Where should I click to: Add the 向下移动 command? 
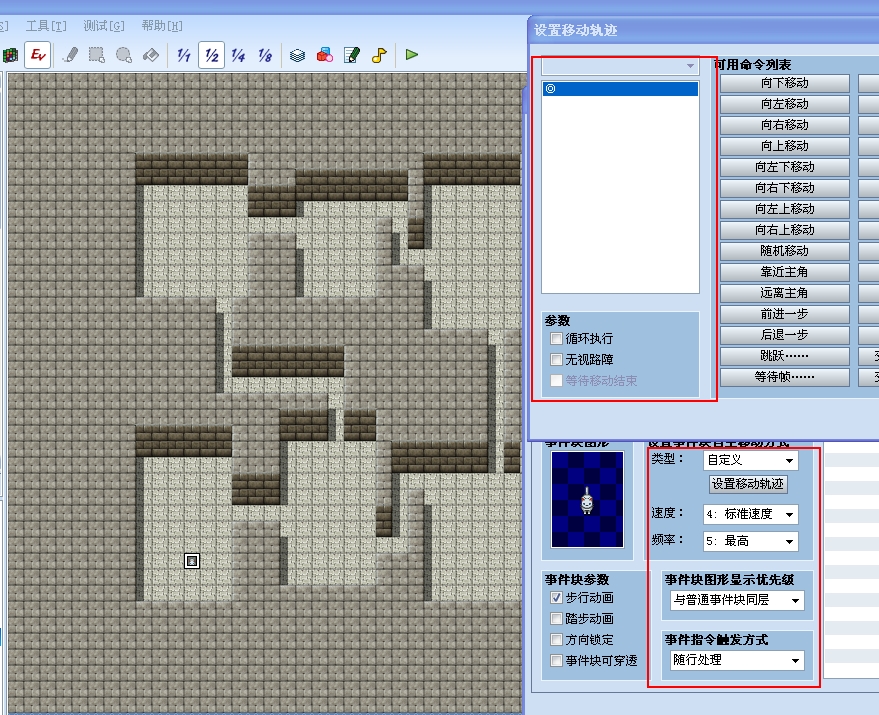pos(784,83)
